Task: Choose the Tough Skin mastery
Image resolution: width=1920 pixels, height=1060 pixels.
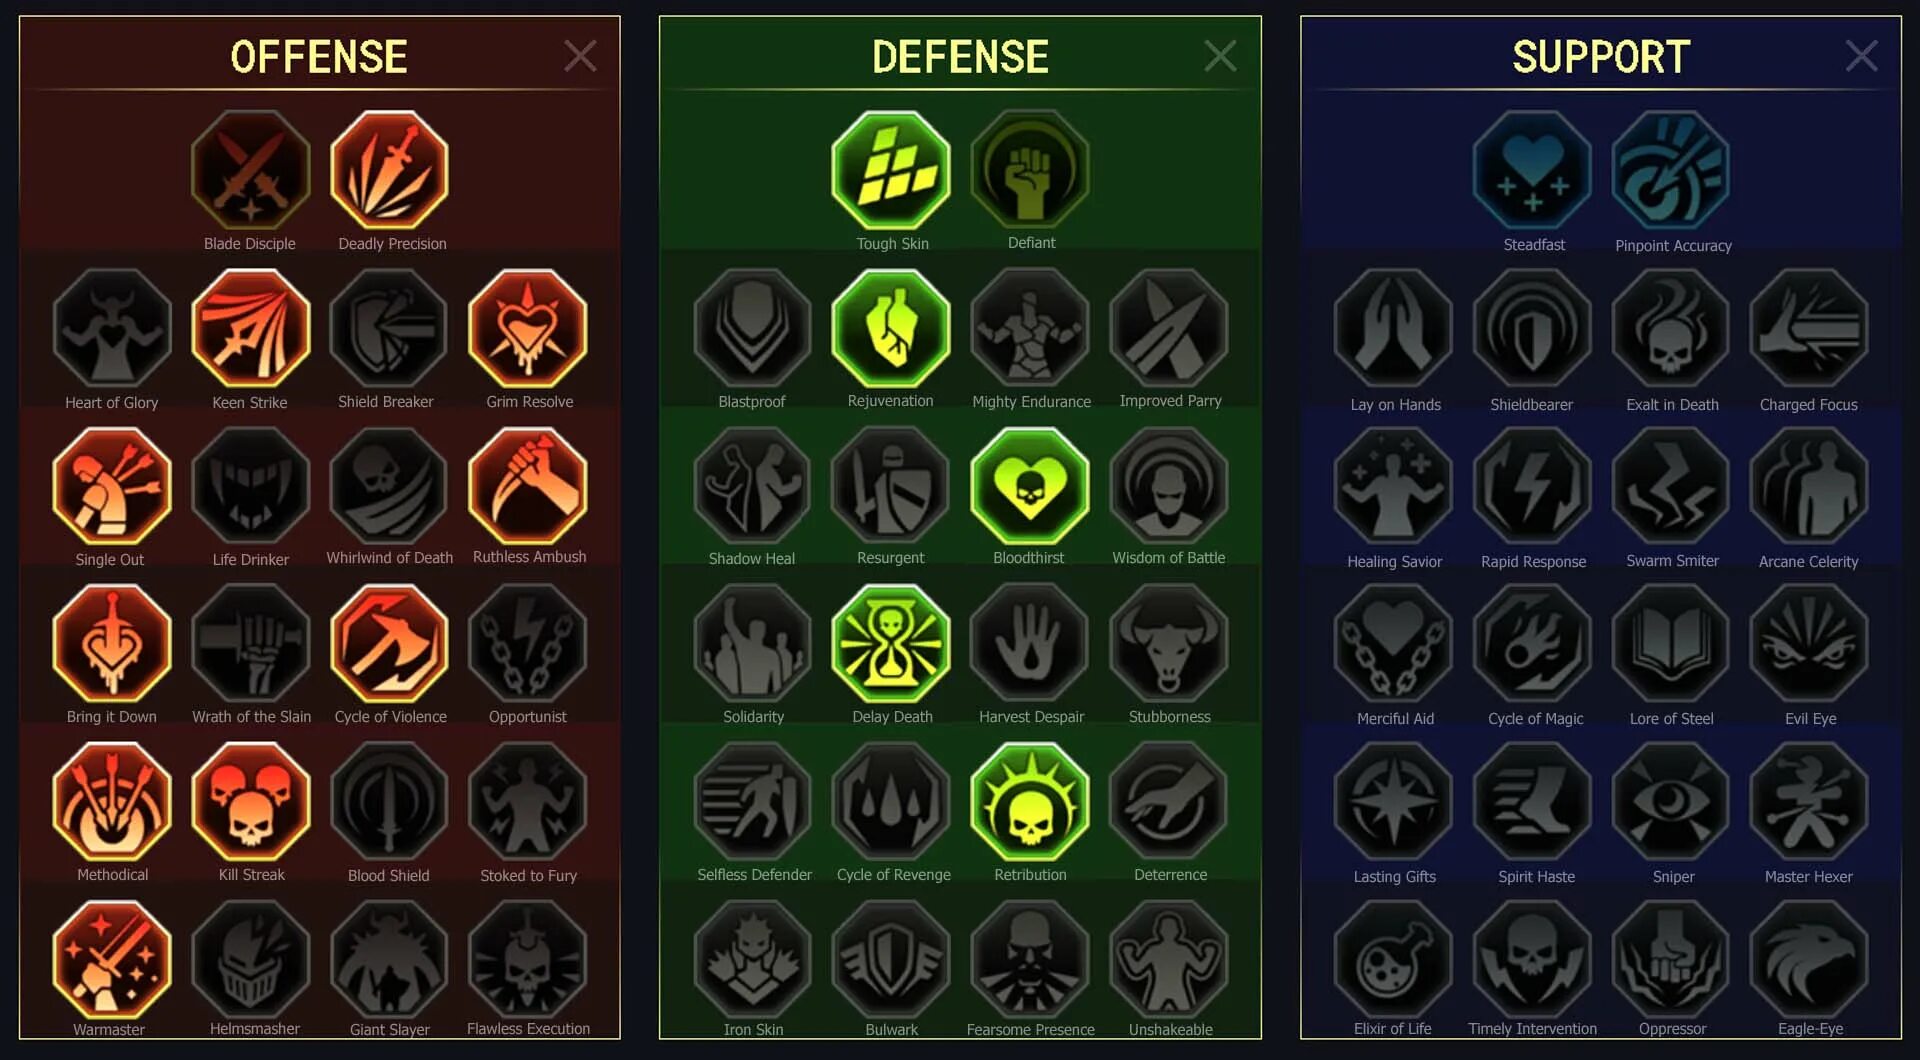Action: [x=891, y=170]
